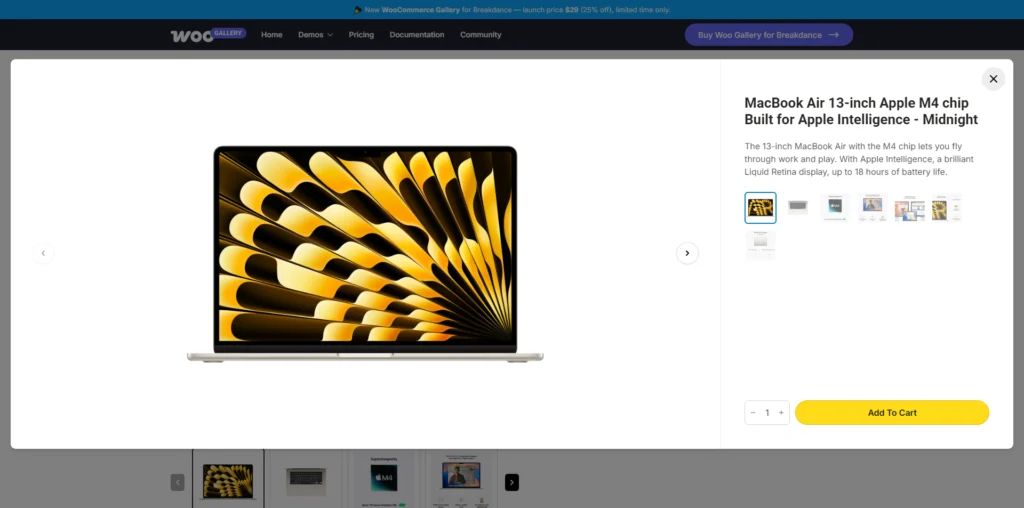Select the video call screen thumbnail in lightbox
This screenshot has width=1024, height=508.
(x=872, y=208)
